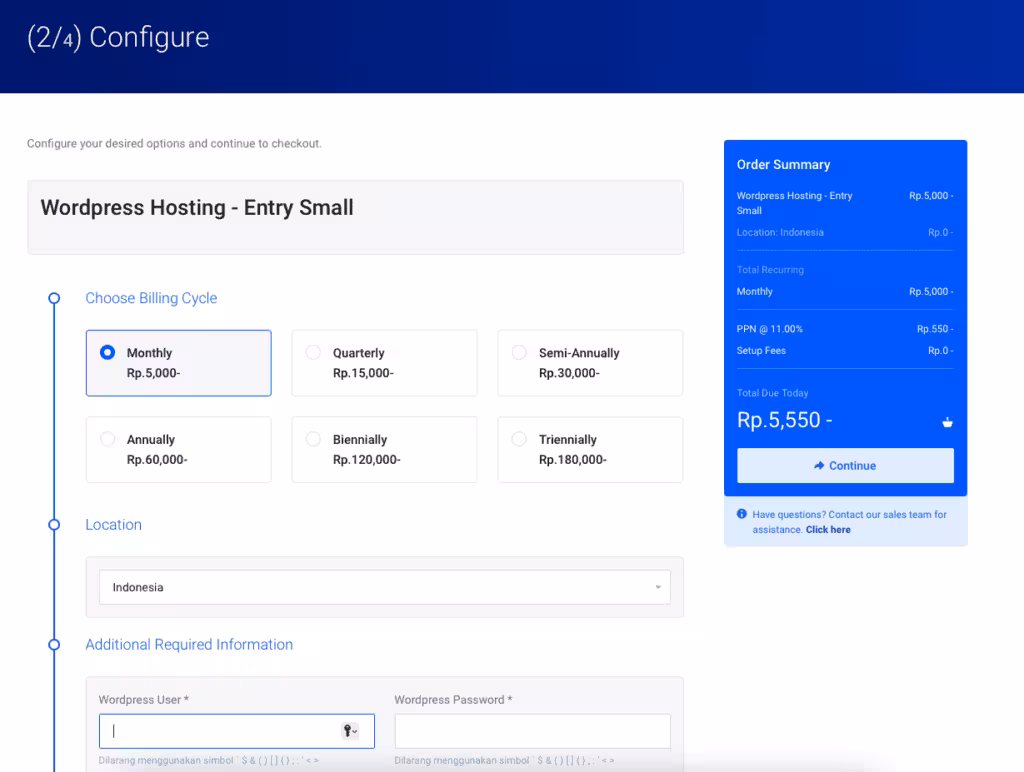Image resolution: width=1024 pixels, height=772 pixels.
Task: Focus the Wordpress Password input field
Action: [532, 731]
